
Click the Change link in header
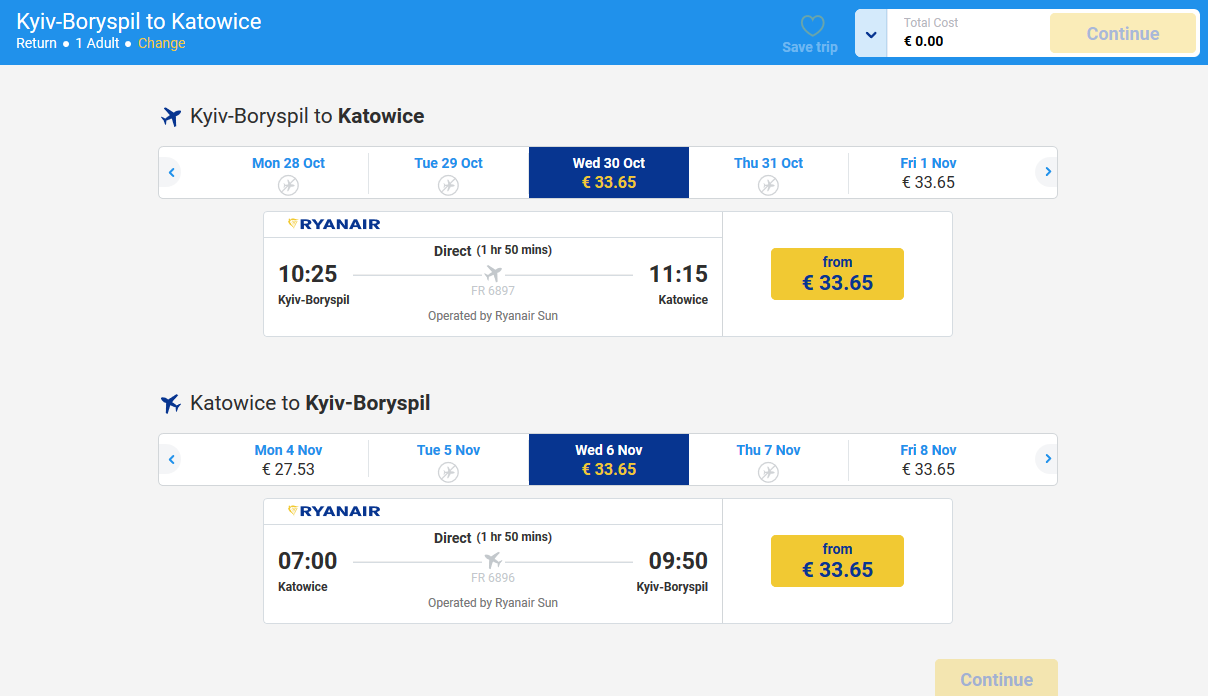[161, 43]
